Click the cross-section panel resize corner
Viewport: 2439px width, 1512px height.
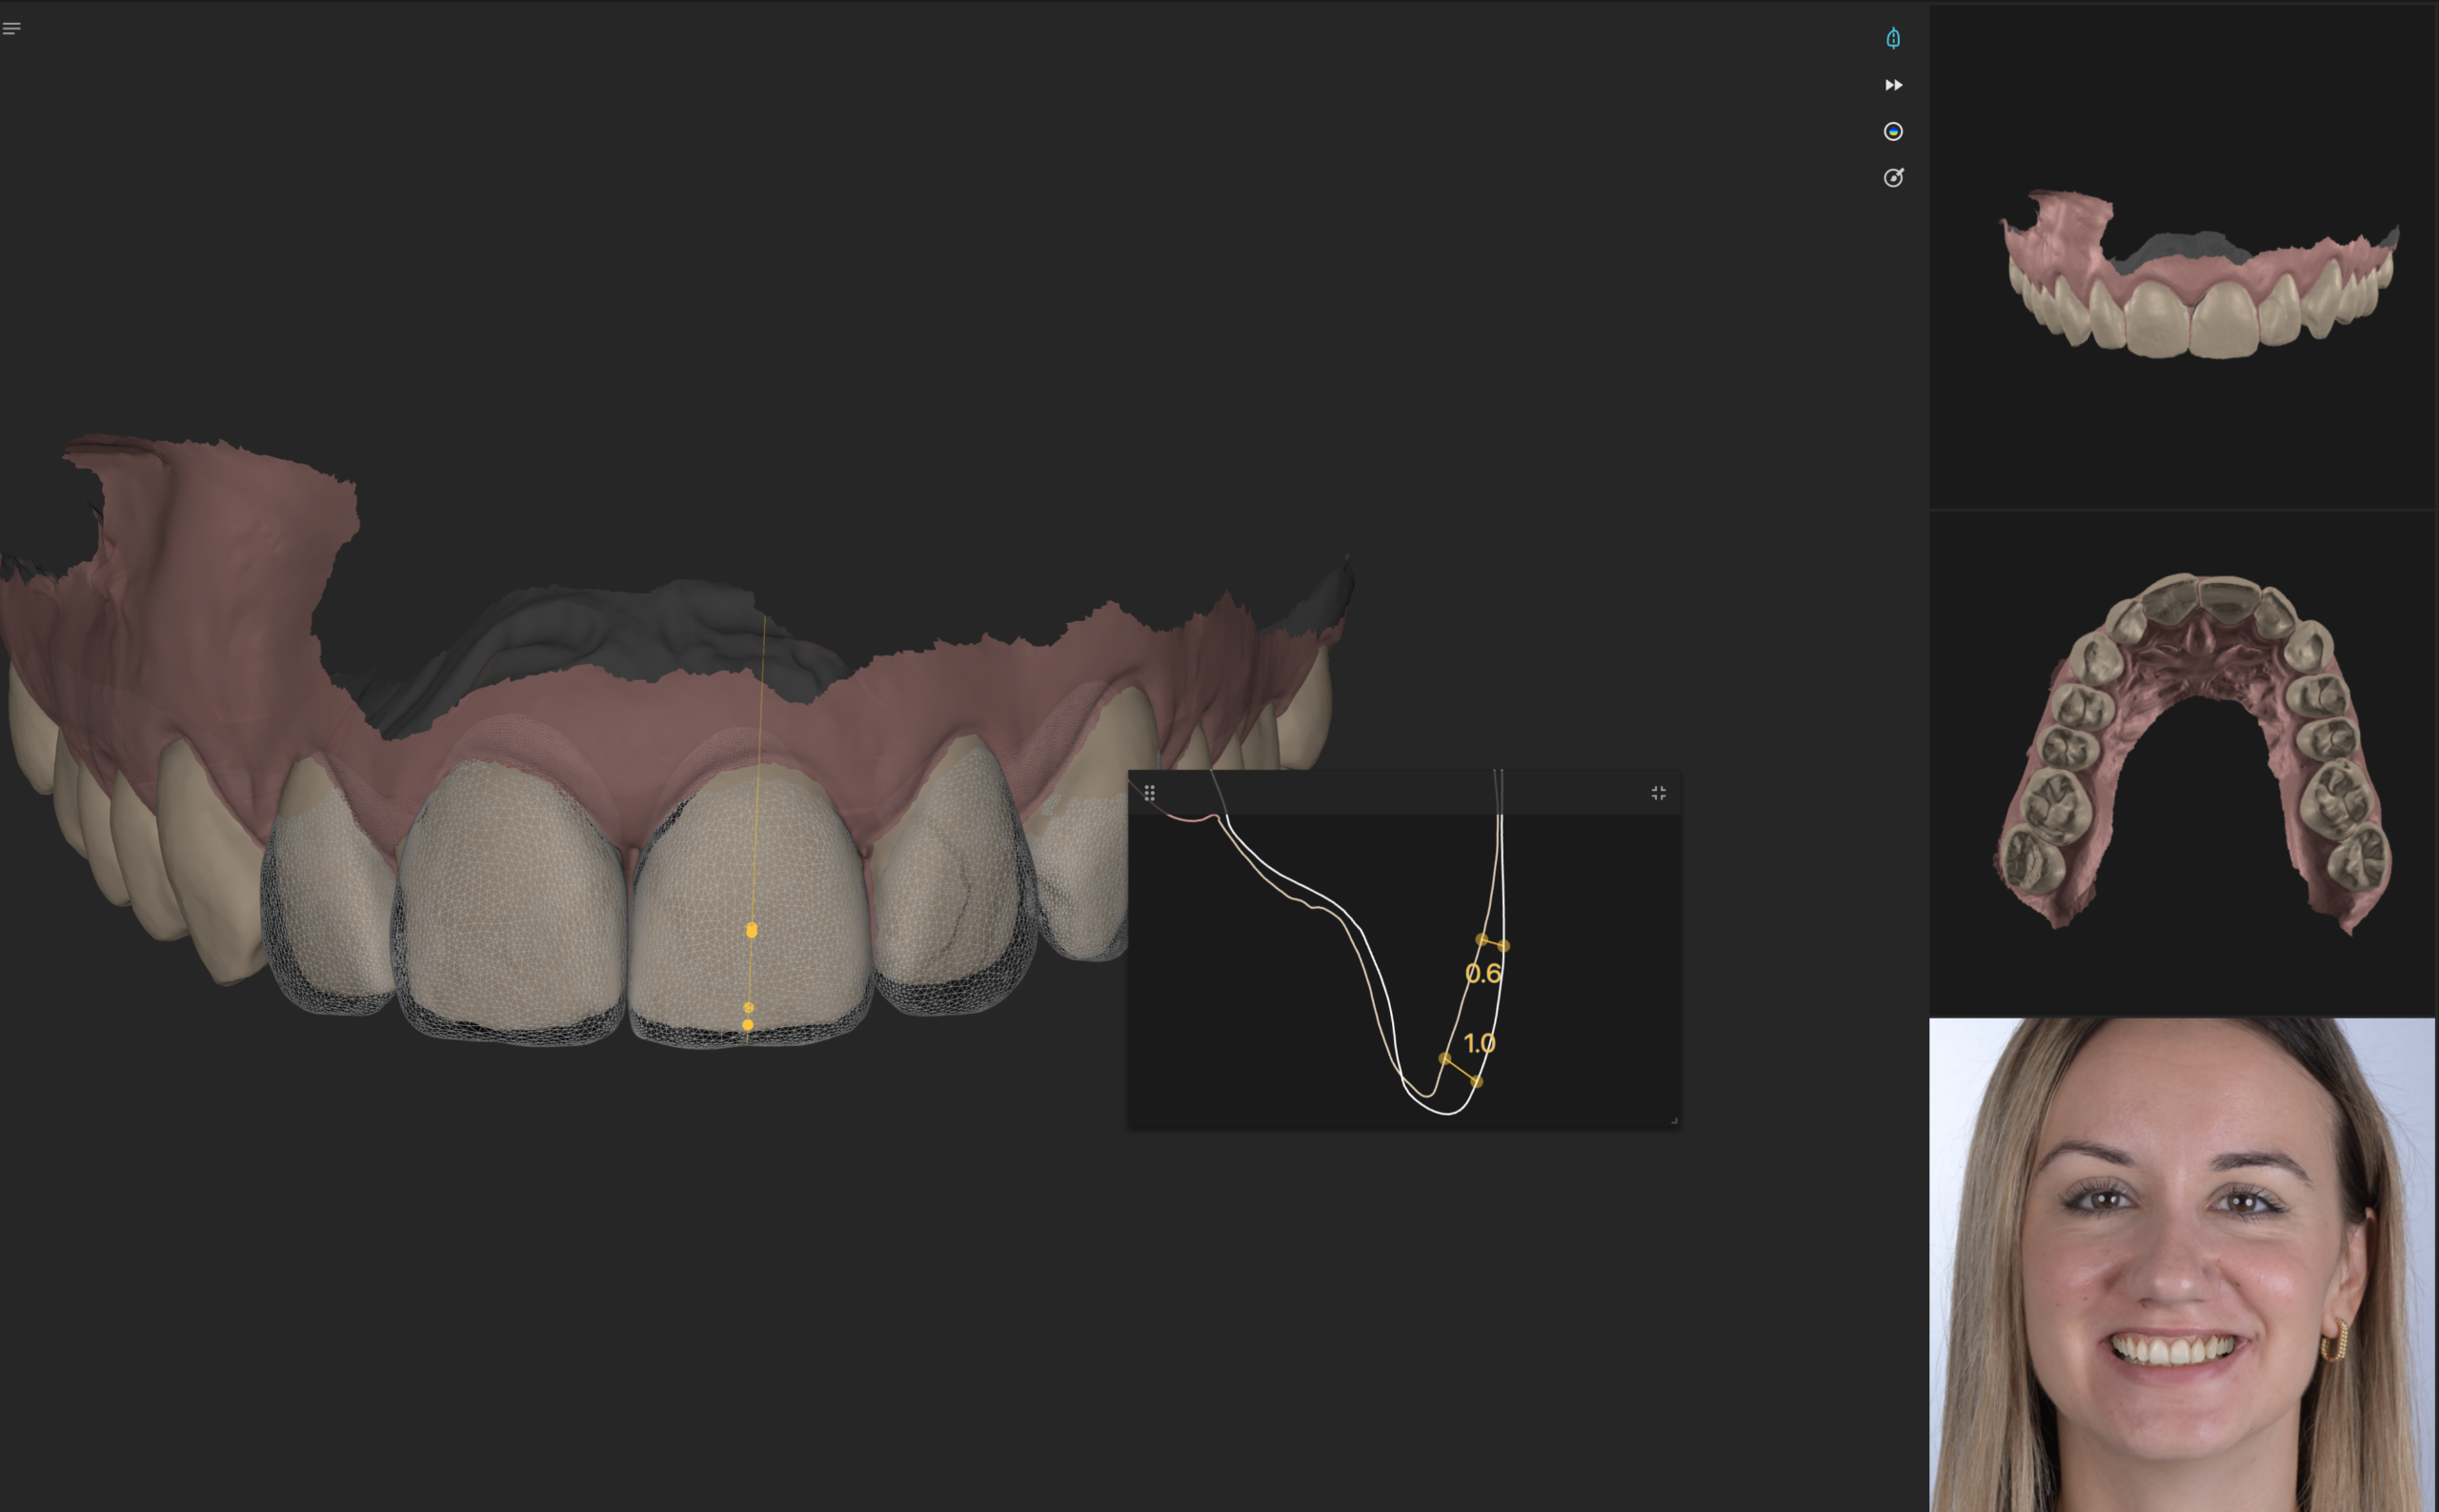(x=1674, y=1121)
